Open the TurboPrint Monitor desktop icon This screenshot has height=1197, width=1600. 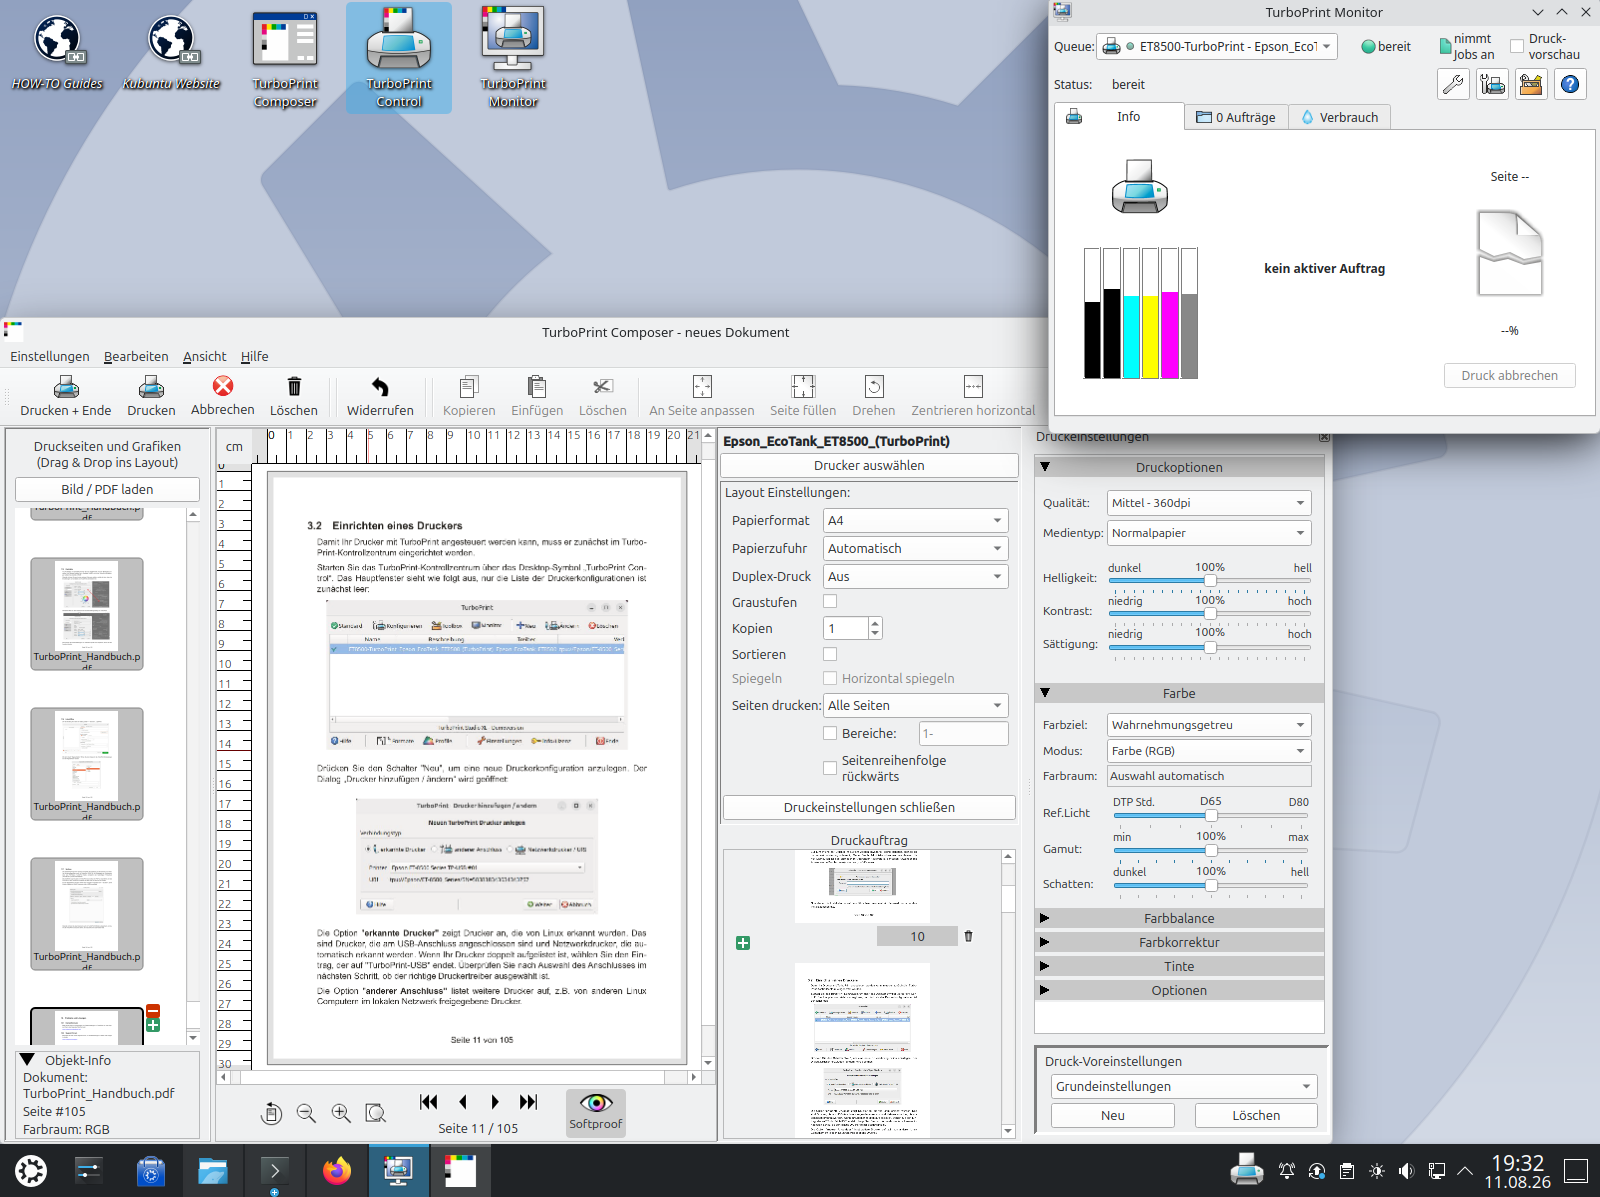pos(513,58)
